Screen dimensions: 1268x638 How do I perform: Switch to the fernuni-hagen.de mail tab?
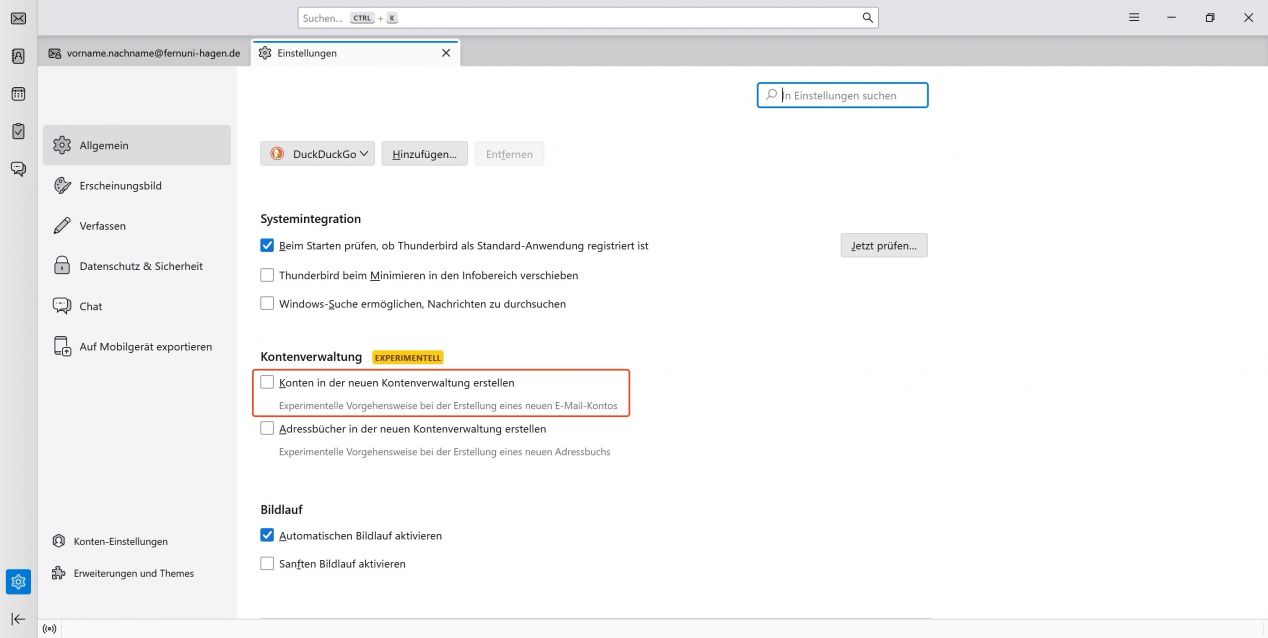tap(145, 52)
